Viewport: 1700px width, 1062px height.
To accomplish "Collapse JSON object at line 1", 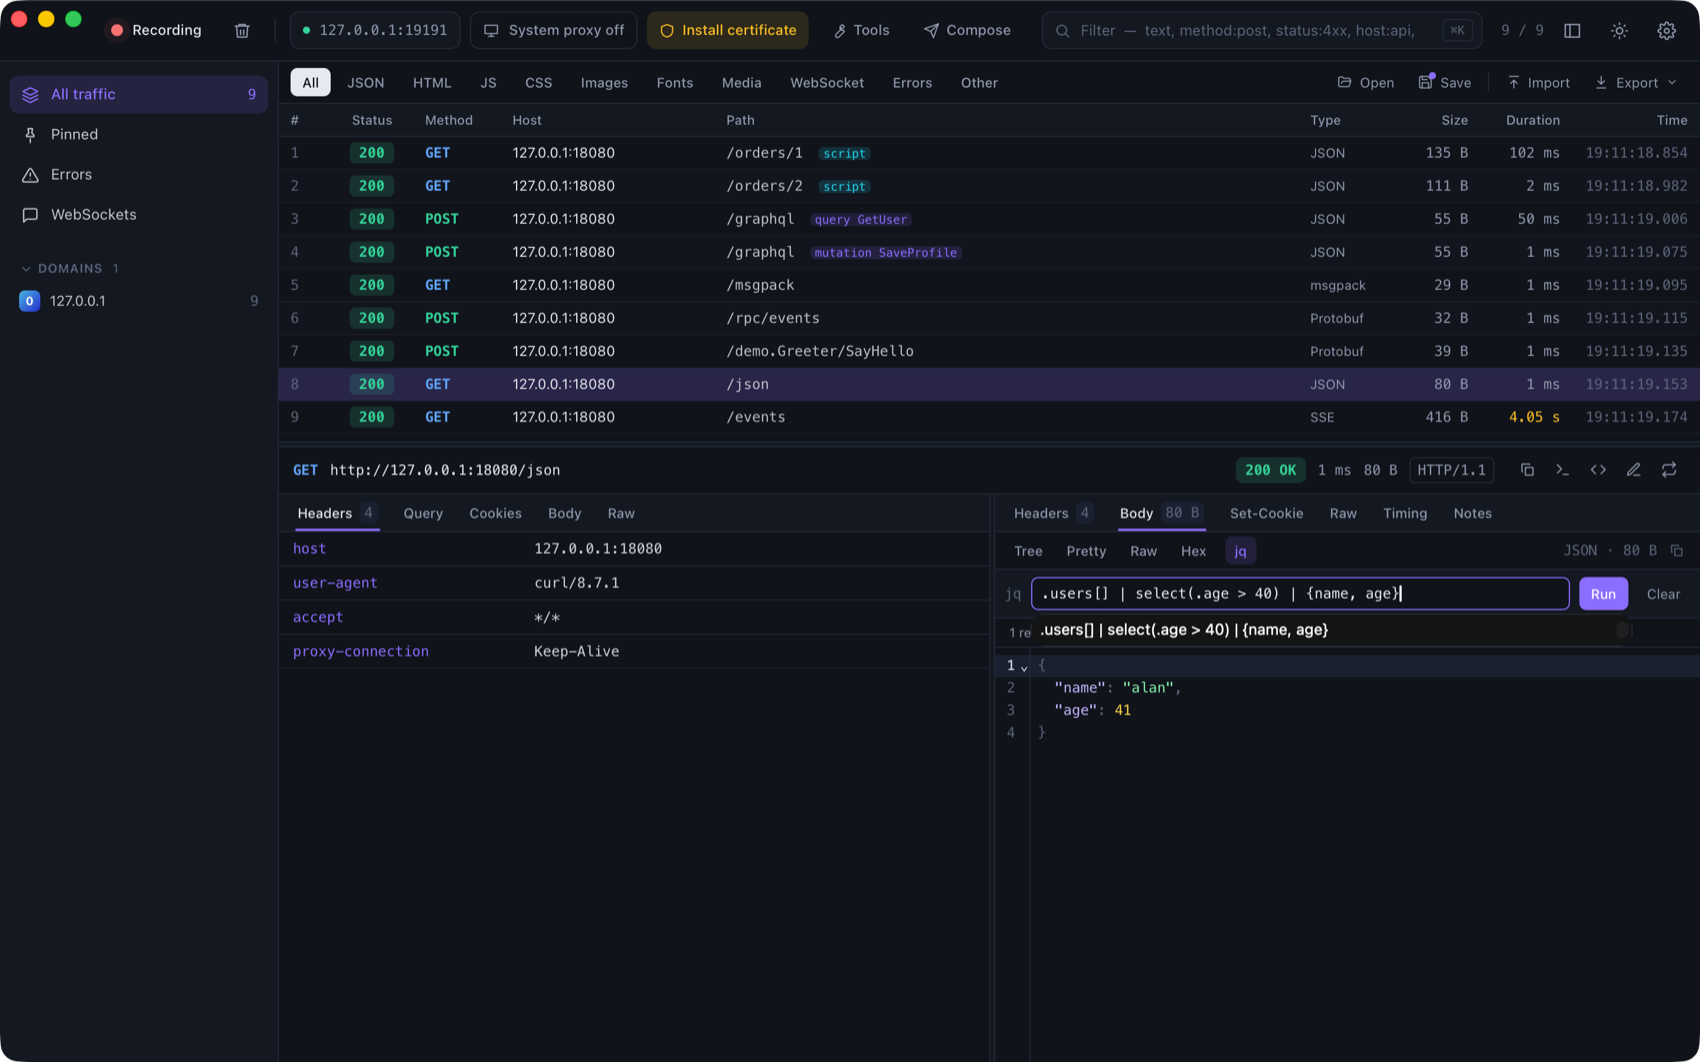I will [1025, 667].
